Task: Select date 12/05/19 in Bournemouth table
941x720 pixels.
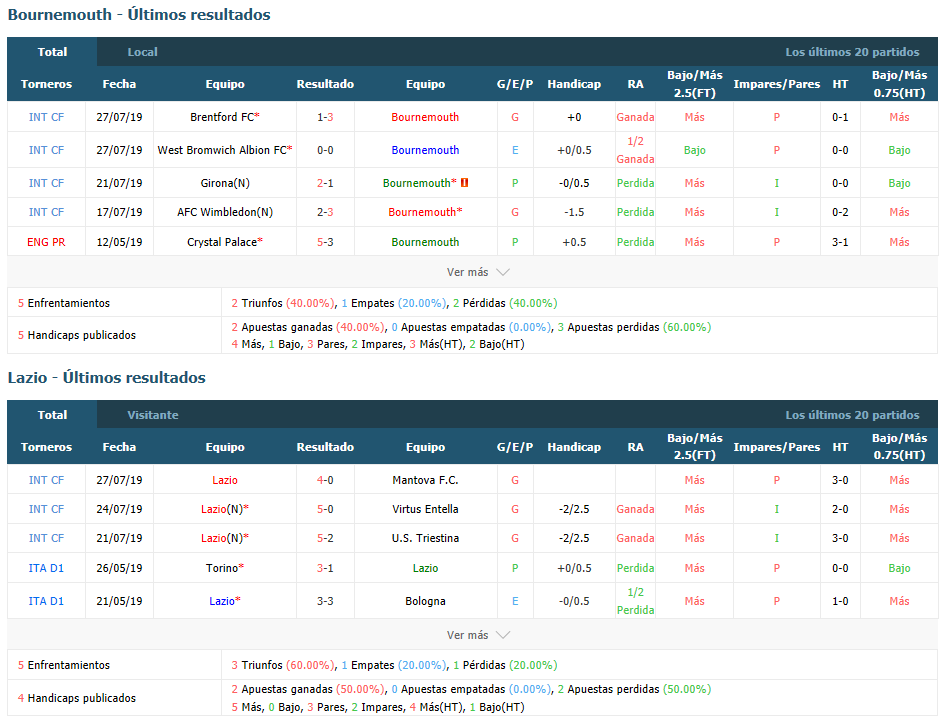Action: [x=119, y=242]
